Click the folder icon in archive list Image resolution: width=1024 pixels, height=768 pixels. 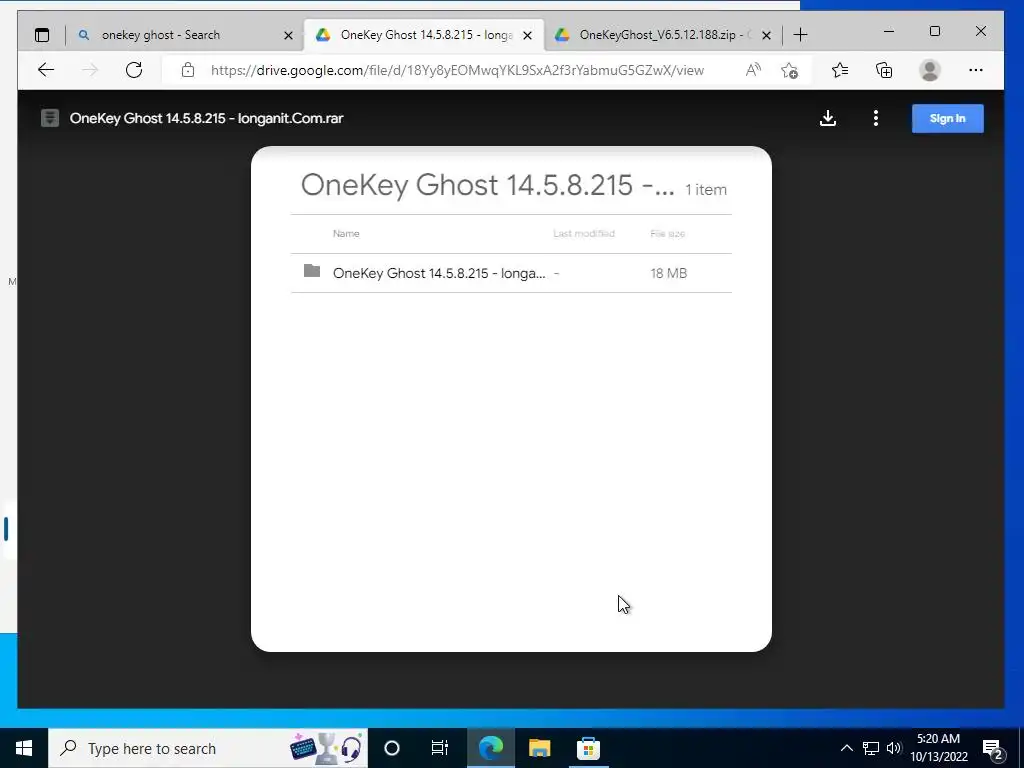[x=312, y=270]
